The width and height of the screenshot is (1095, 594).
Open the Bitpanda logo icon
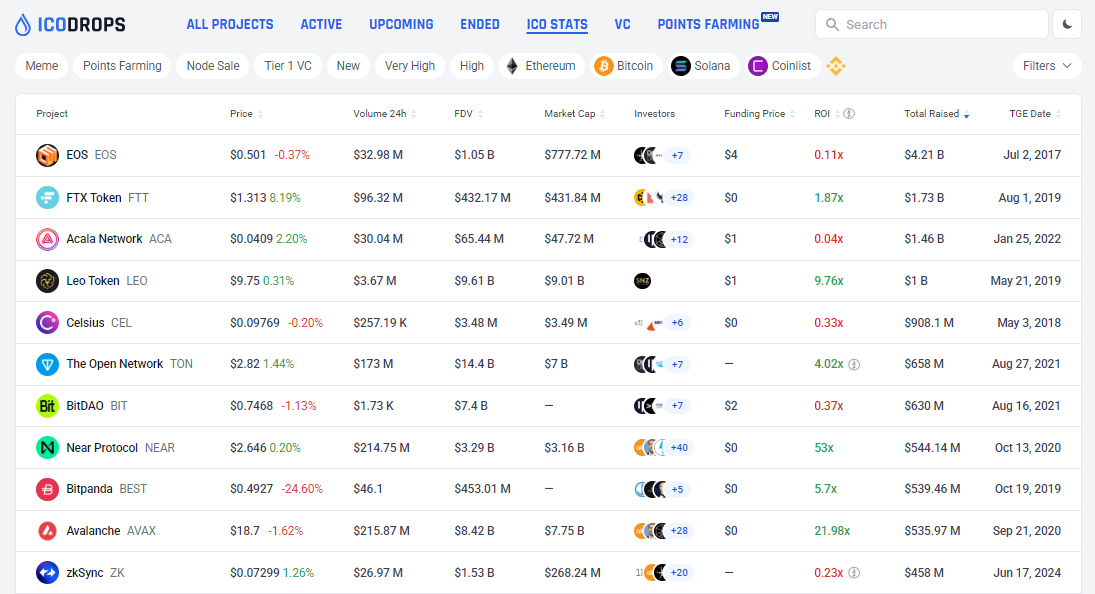[47, 489]
